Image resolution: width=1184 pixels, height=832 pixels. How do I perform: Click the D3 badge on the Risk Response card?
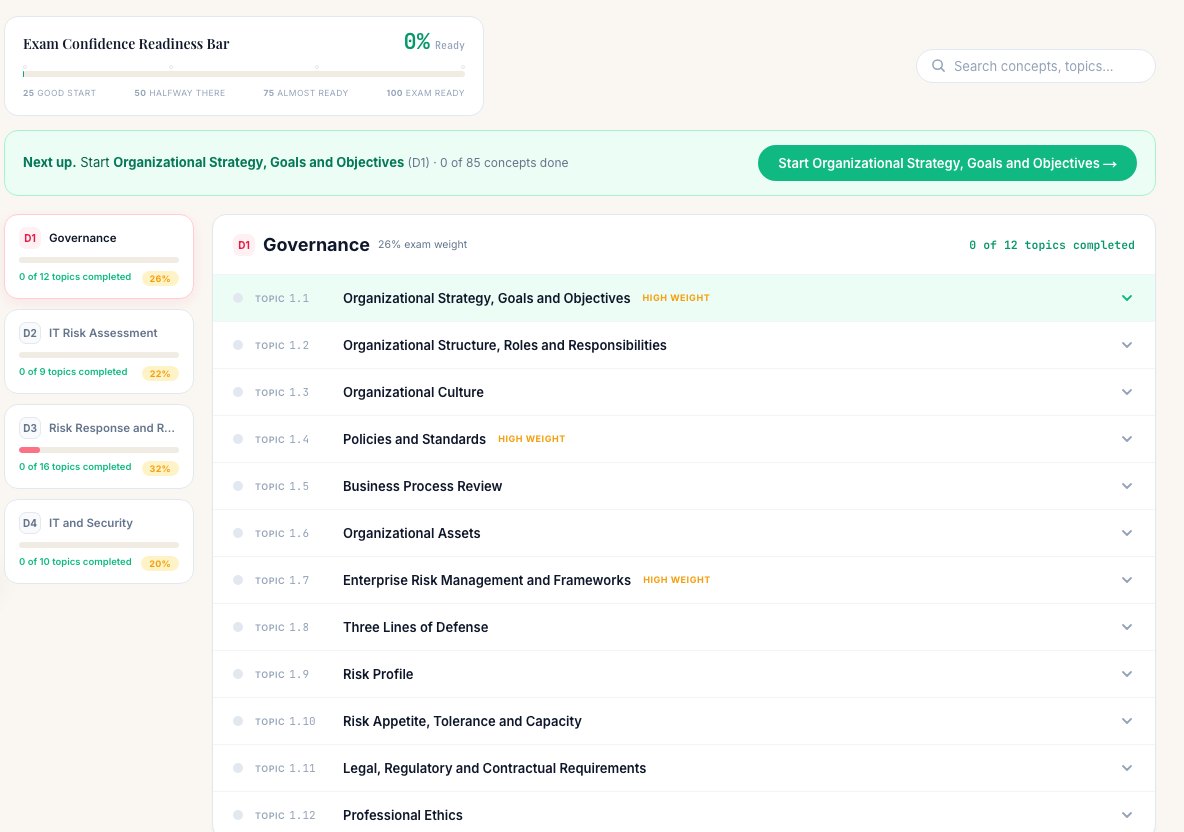30,428
